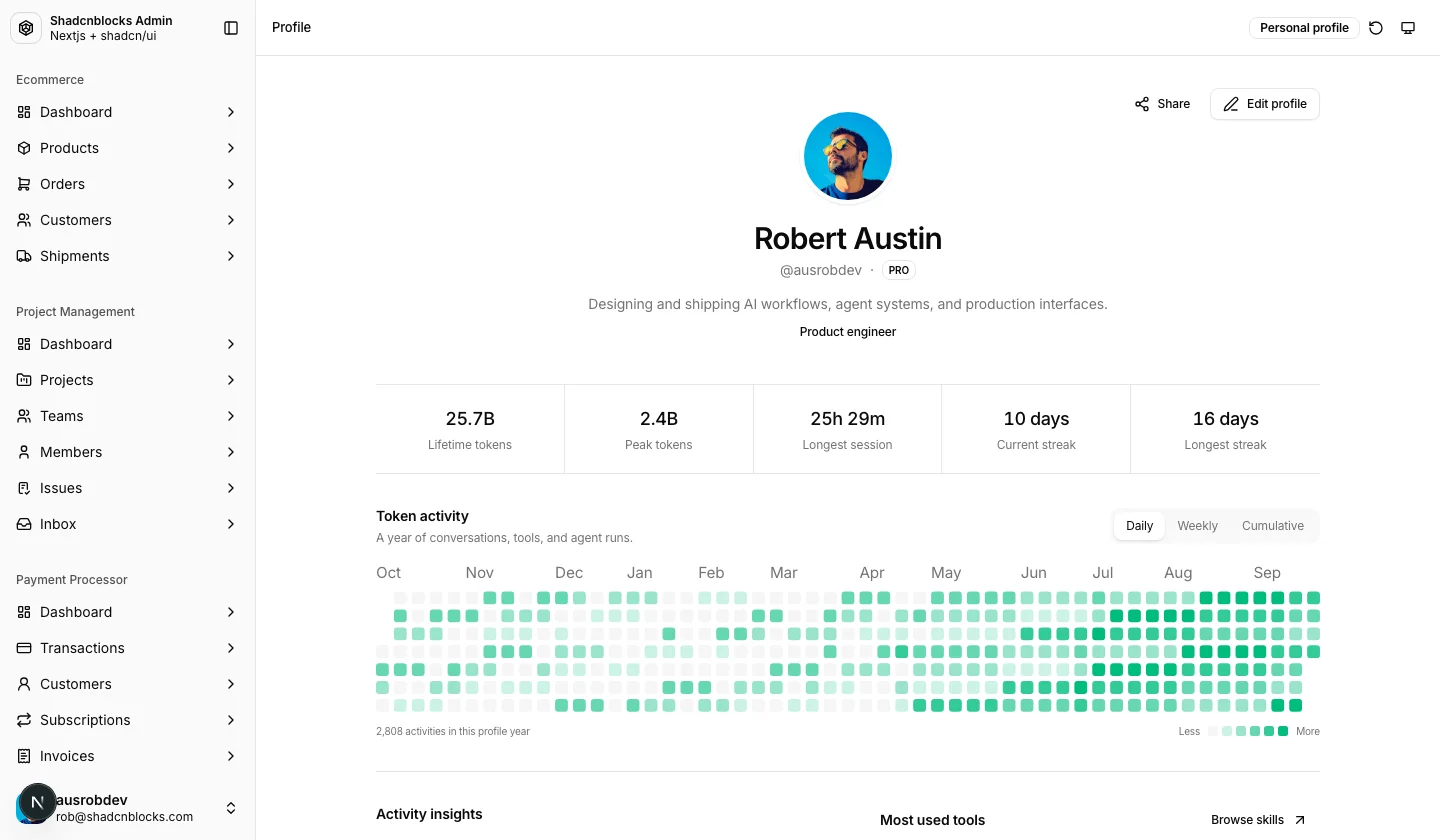Click the Most used tools heading
Viewport: 1440px width, 840px height.
[x=932, y=820]
